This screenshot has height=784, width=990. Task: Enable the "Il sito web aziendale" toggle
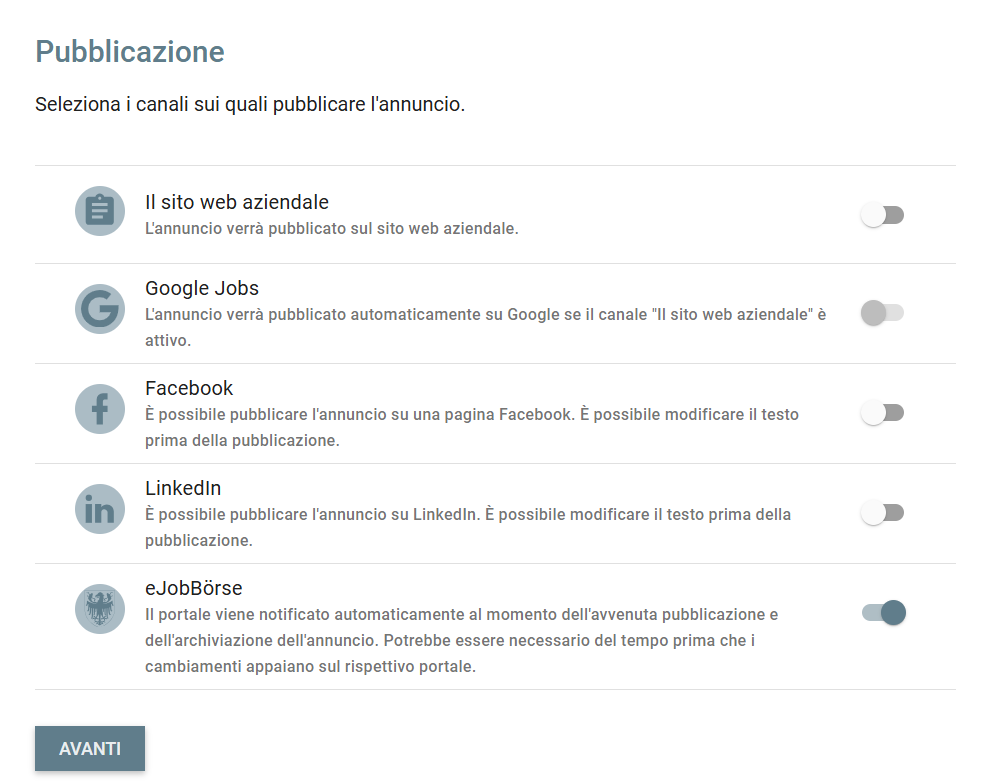click(882, 215)
